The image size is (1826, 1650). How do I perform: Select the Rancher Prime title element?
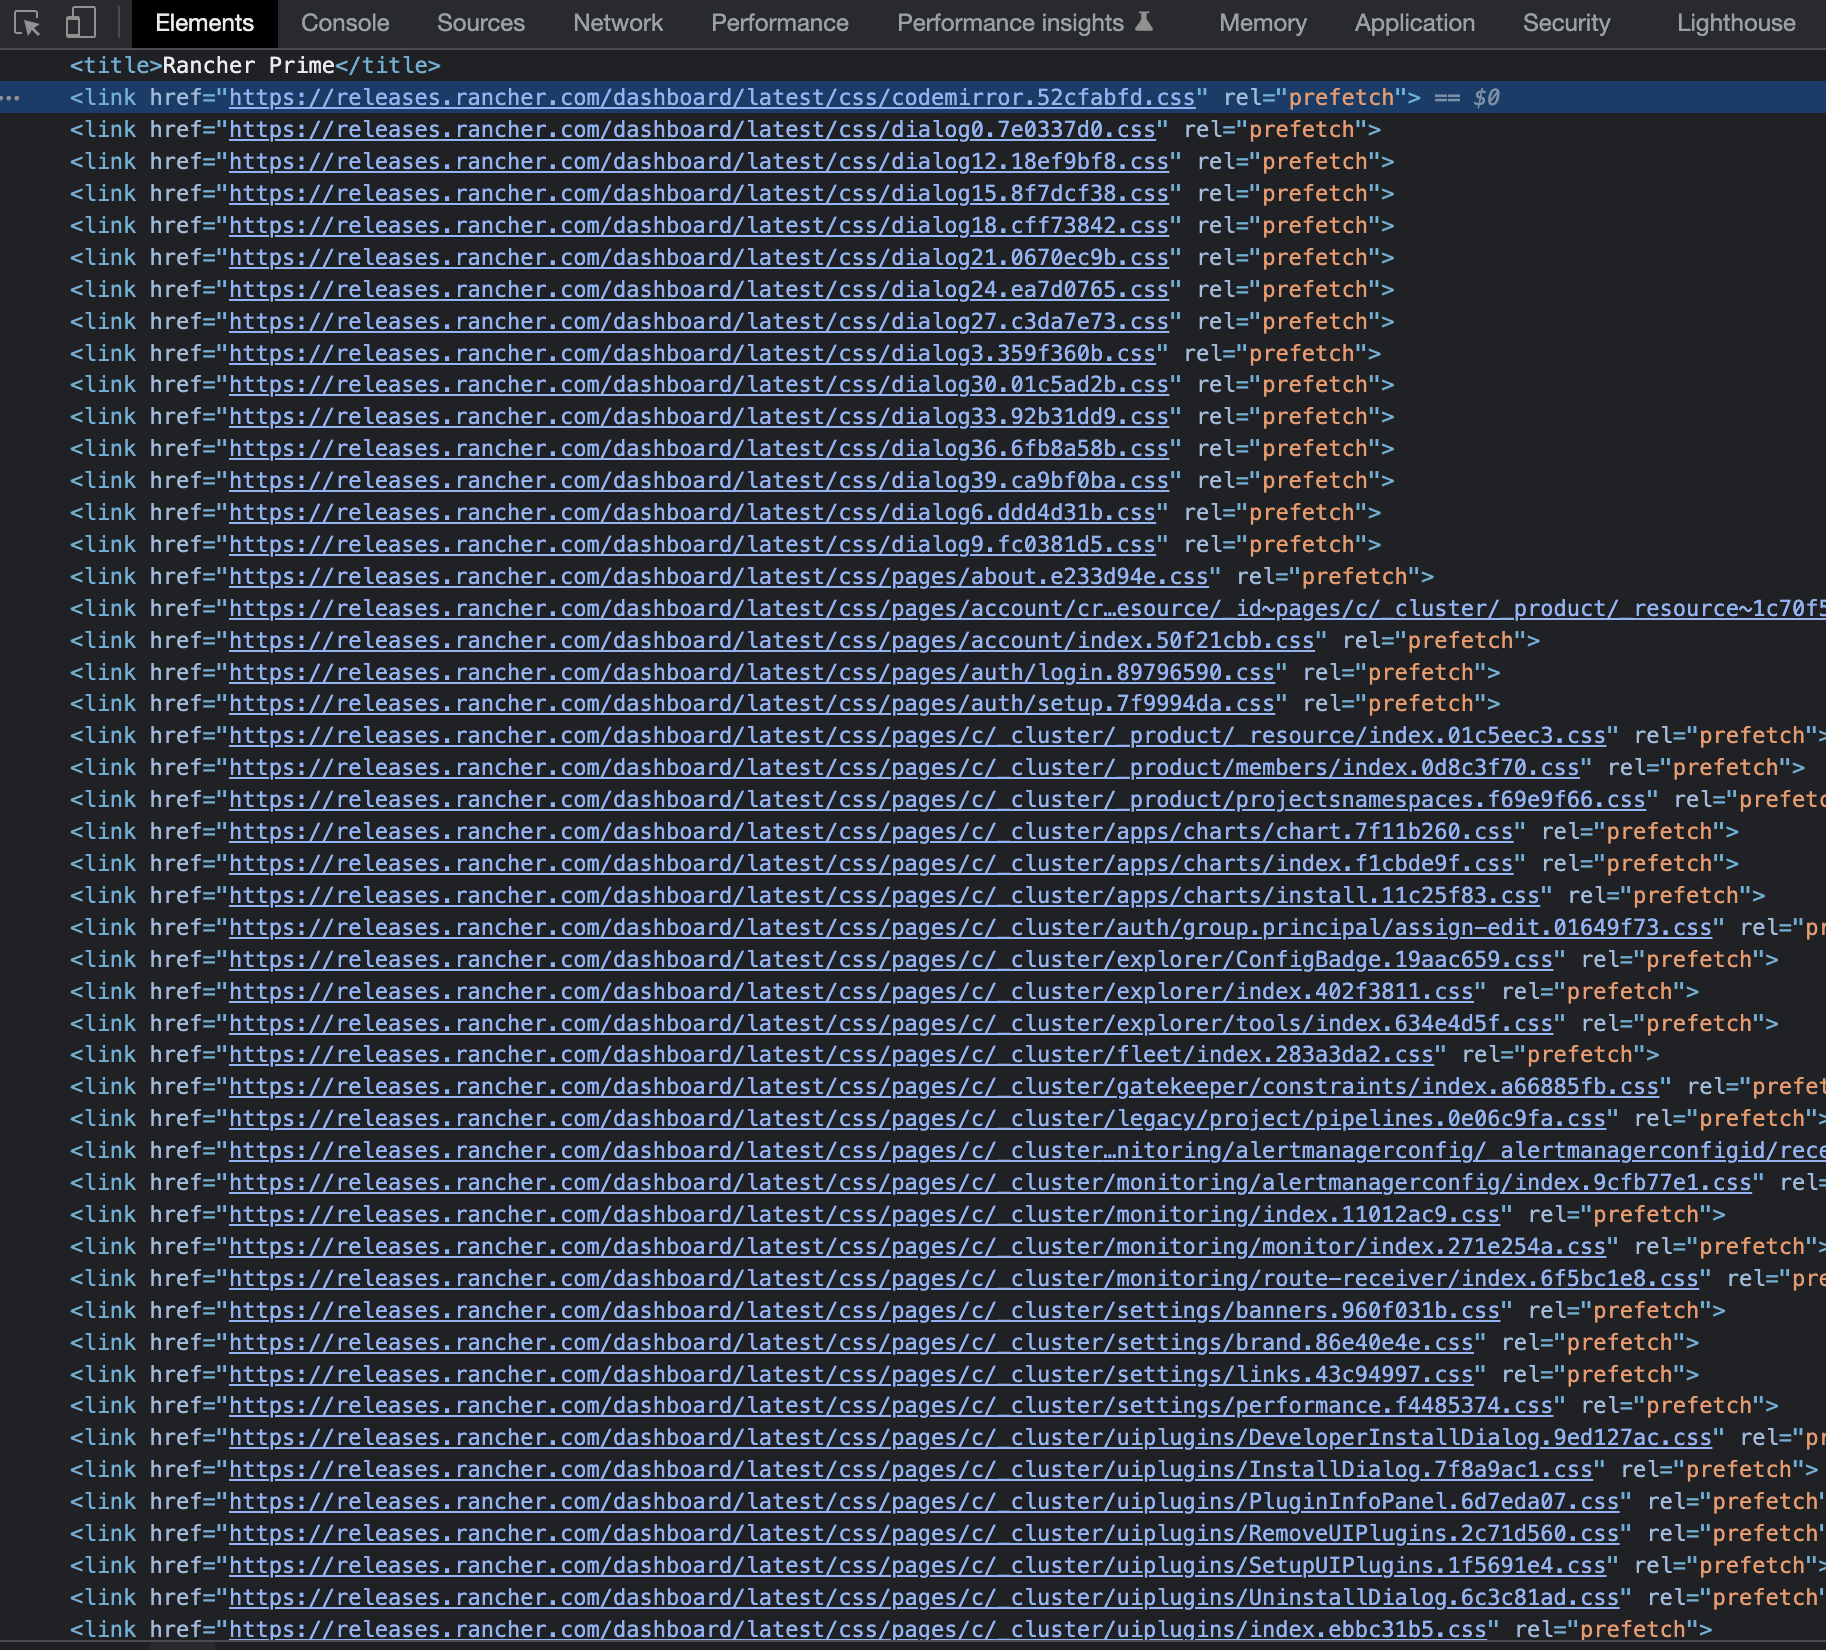[250, 65]
